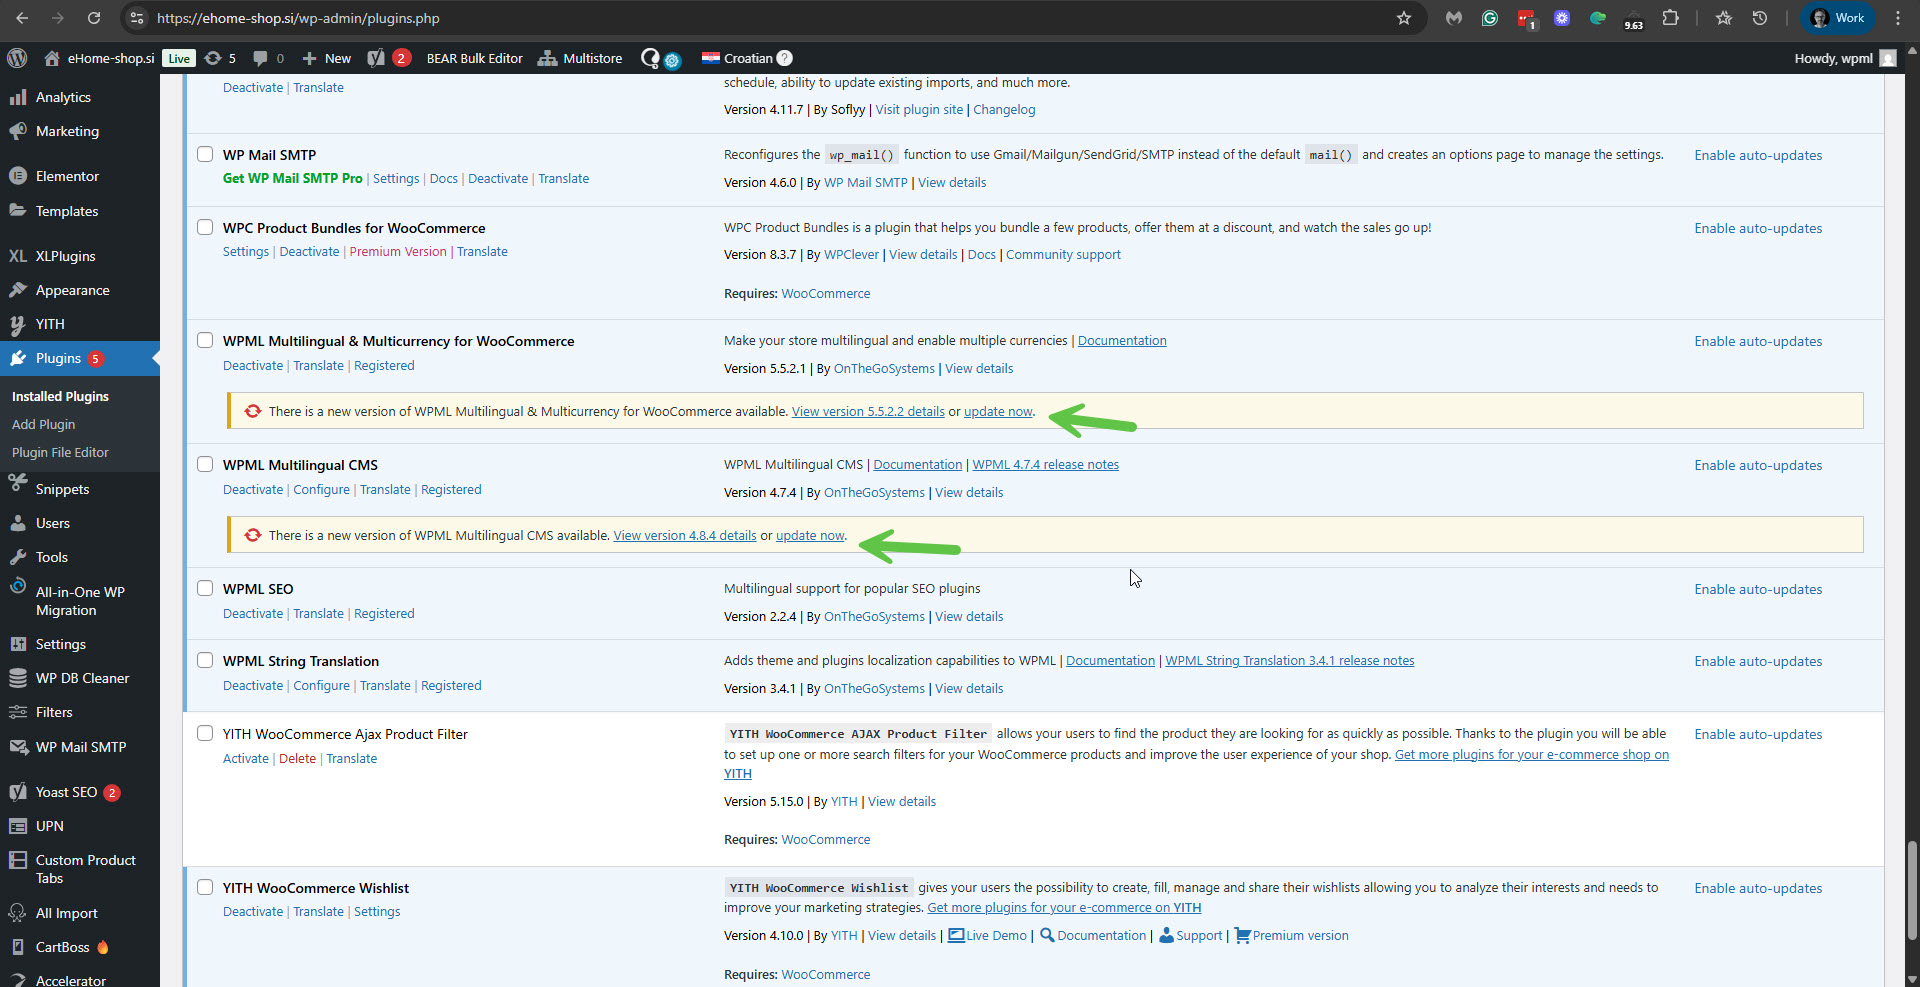Open the New content dropdown in admin bar
1920x987 pixels.
pyautogui.click(x=327, y=58)
